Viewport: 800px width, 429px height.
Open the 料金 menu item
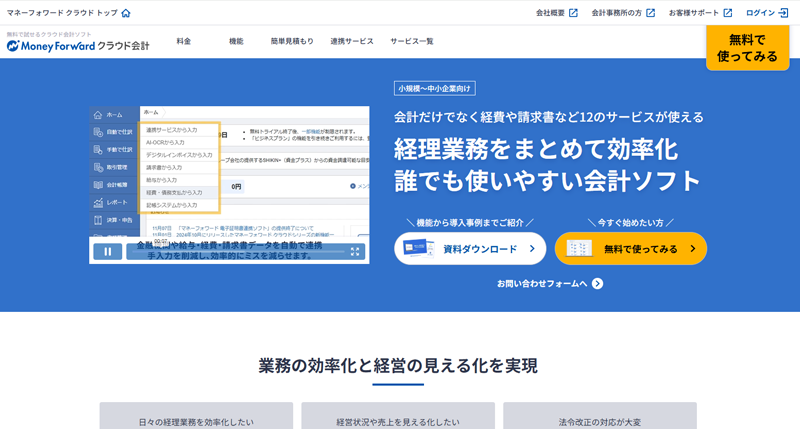point(184,41)
